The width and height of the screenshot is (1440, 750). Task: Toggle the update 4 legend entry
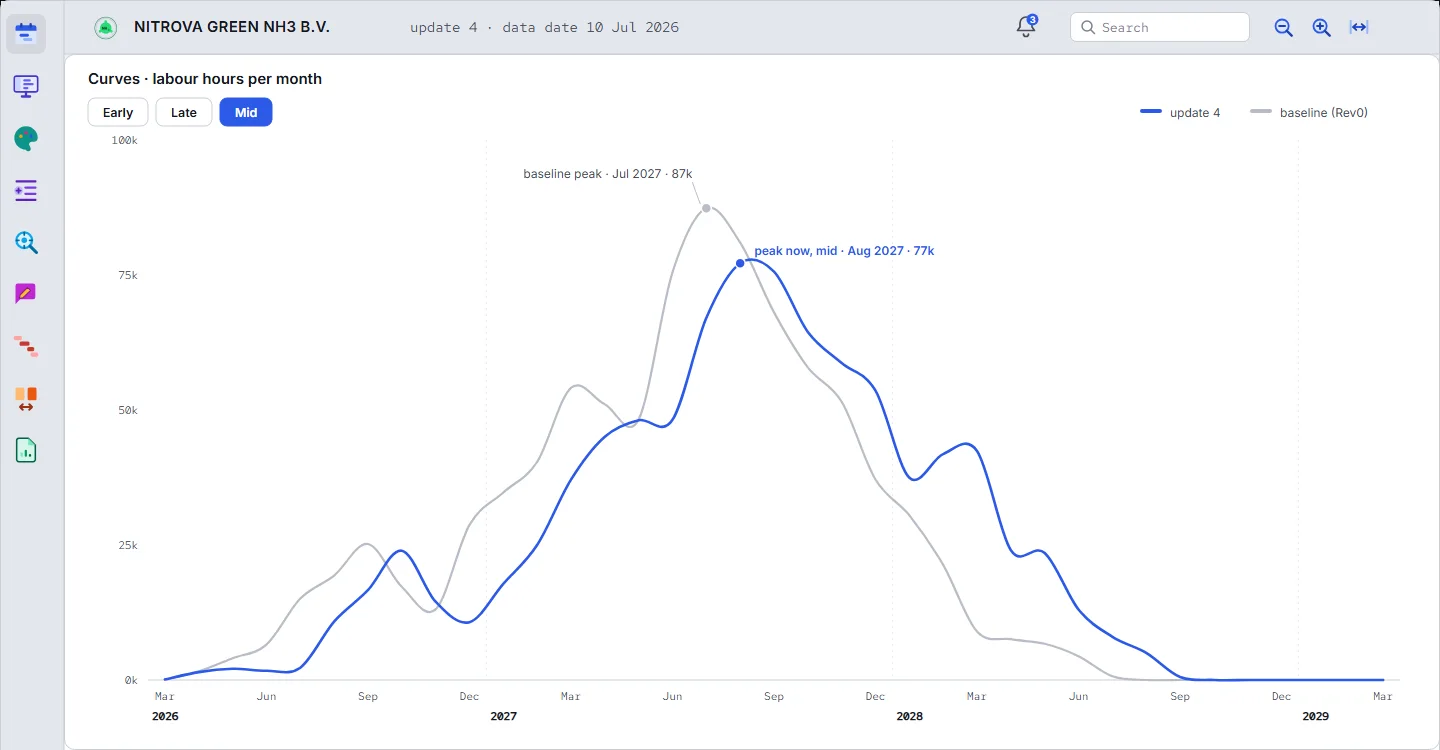(1180, 112)
